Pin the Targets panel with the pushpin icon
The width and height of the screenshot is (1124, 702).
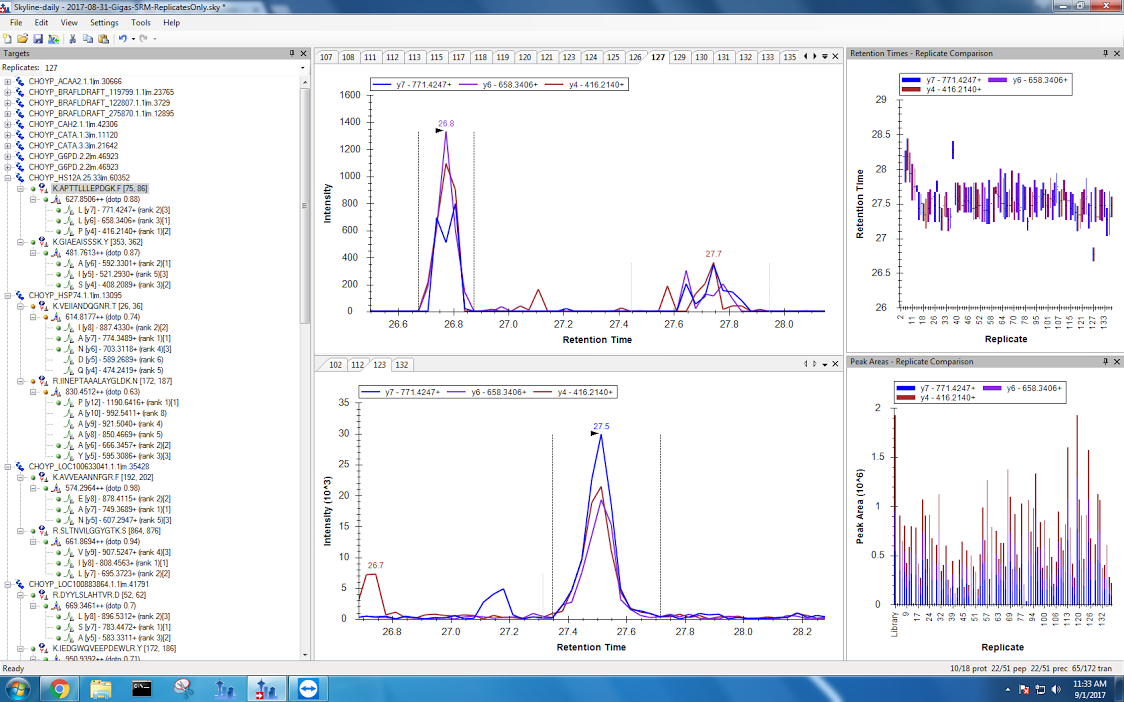click(292, 53)
